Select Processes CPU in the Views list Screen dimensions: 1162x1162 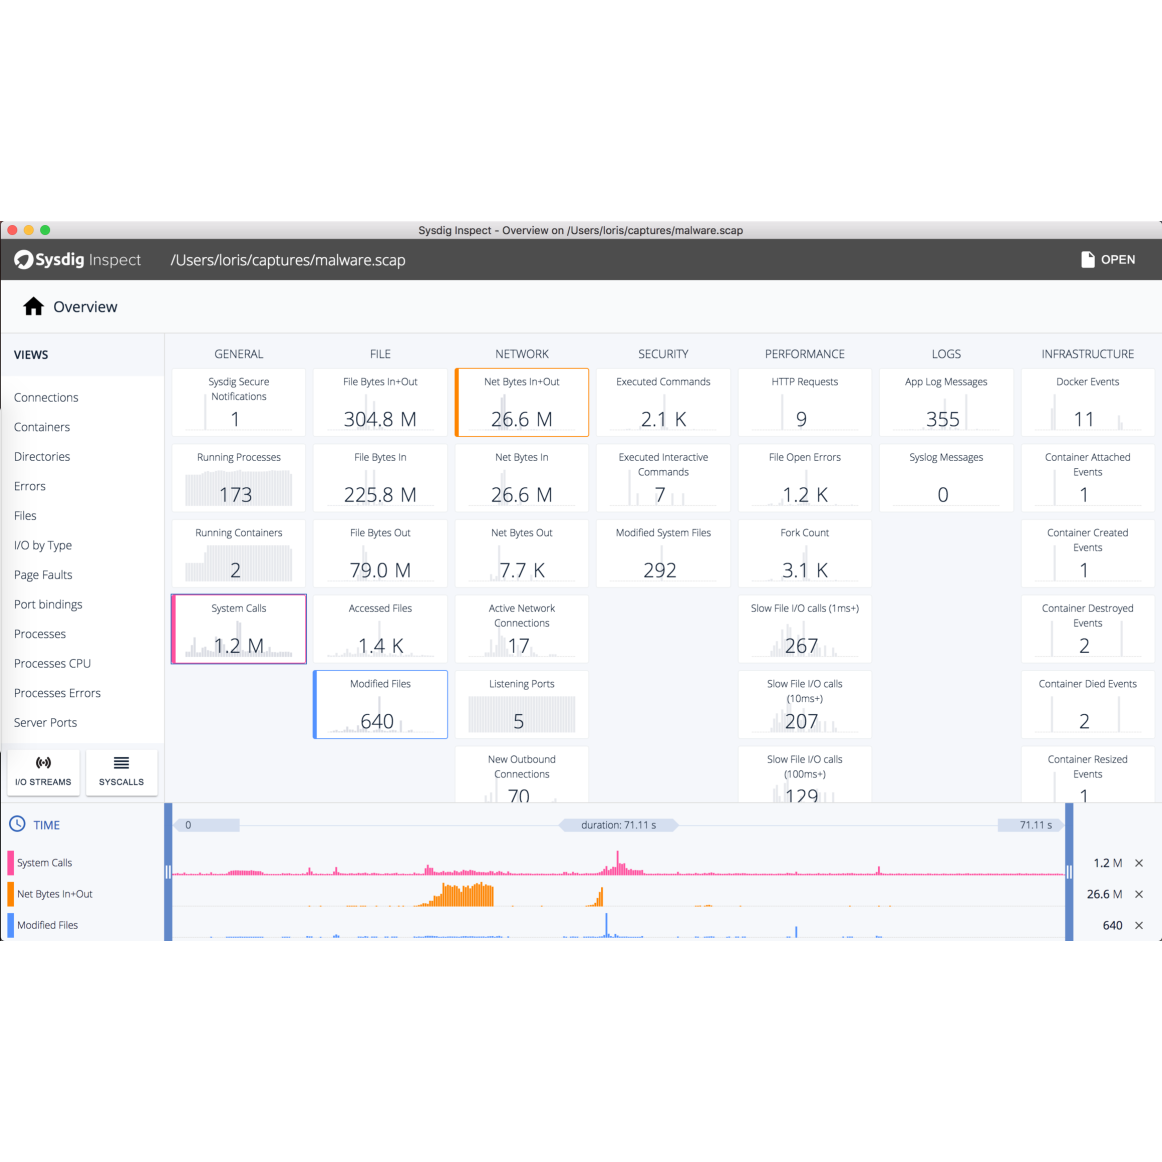52,664
